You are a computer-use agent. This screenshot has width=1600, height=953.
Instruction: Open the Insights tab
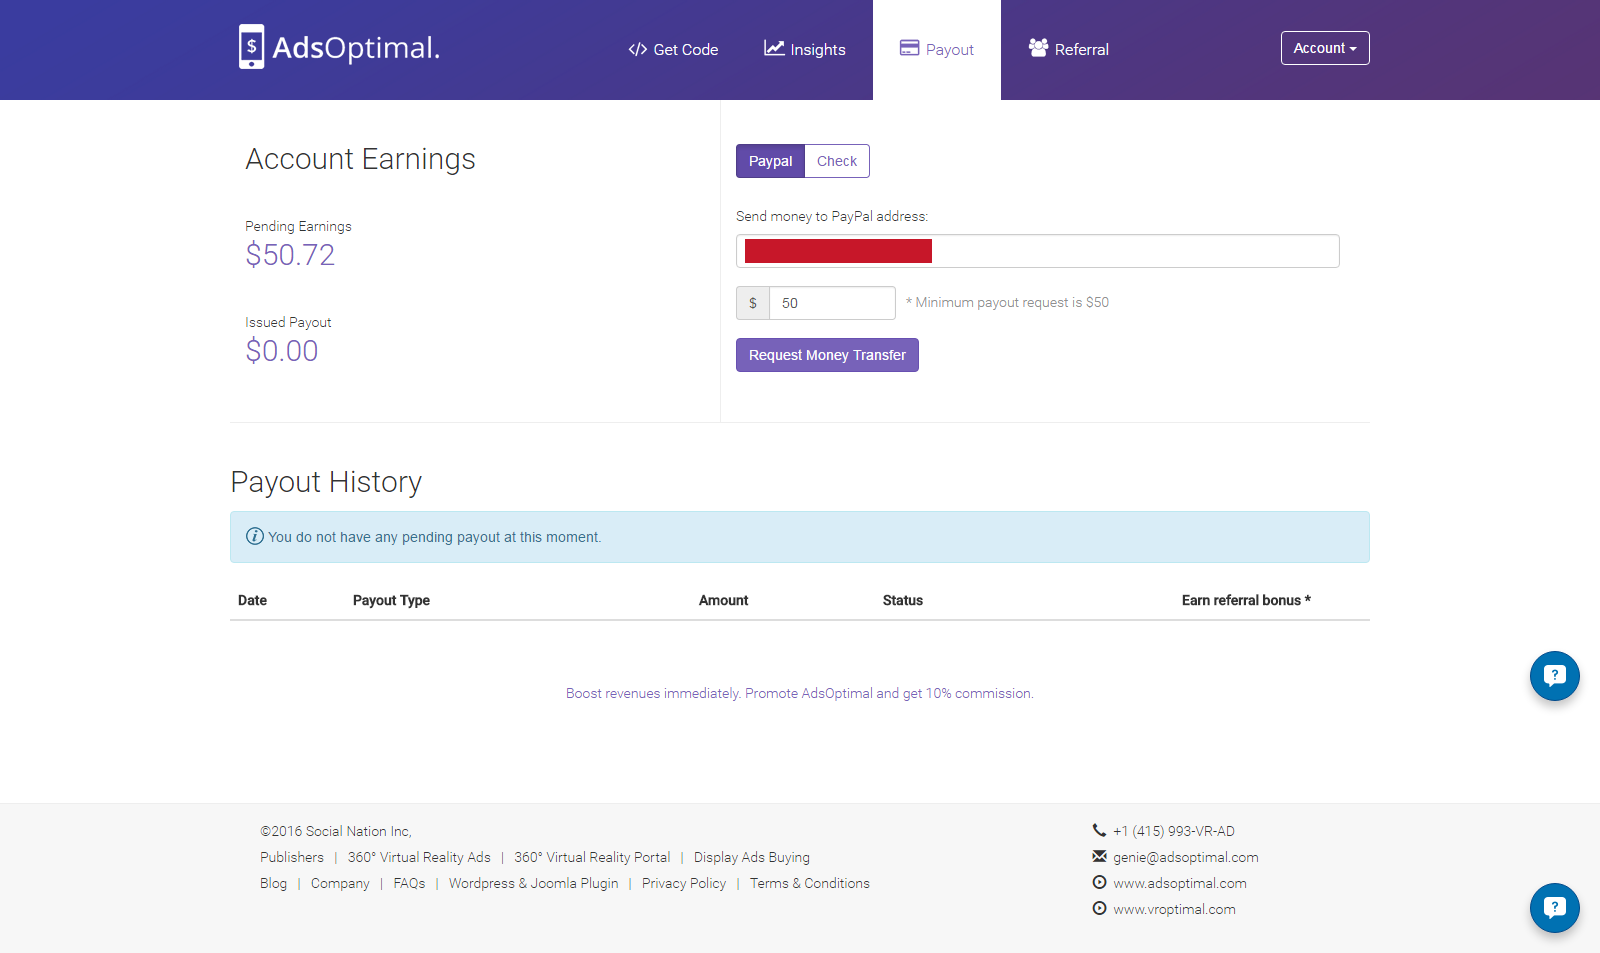pyautogui.click(x=805, y=50)
